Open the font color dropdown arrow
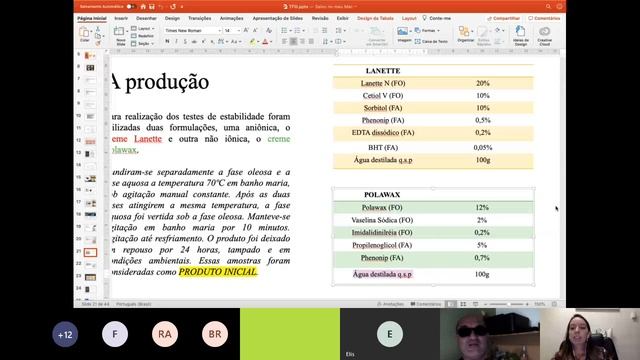This screenshot has height=360, width=640. click(271, 42)
